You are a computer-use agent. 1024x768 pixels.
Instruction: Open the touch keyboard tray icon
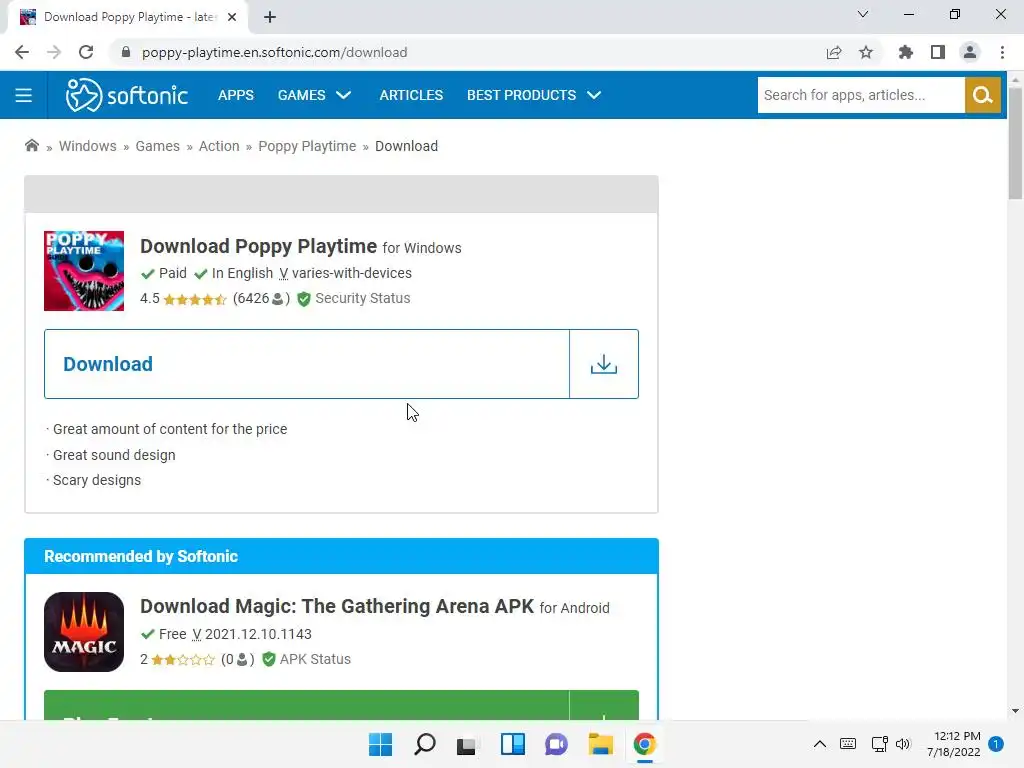[x=848, y=744]
